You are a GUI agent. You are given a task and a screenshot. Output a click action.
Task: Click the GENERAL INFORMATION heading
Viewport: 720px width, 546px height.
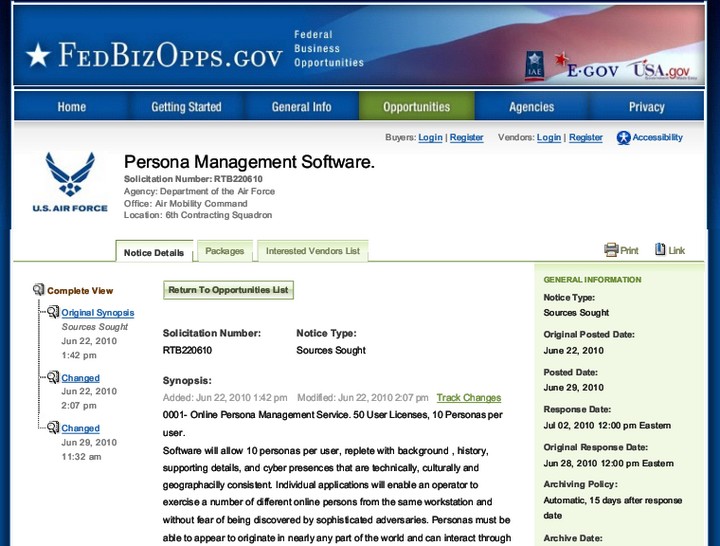(x=592, y=280)
